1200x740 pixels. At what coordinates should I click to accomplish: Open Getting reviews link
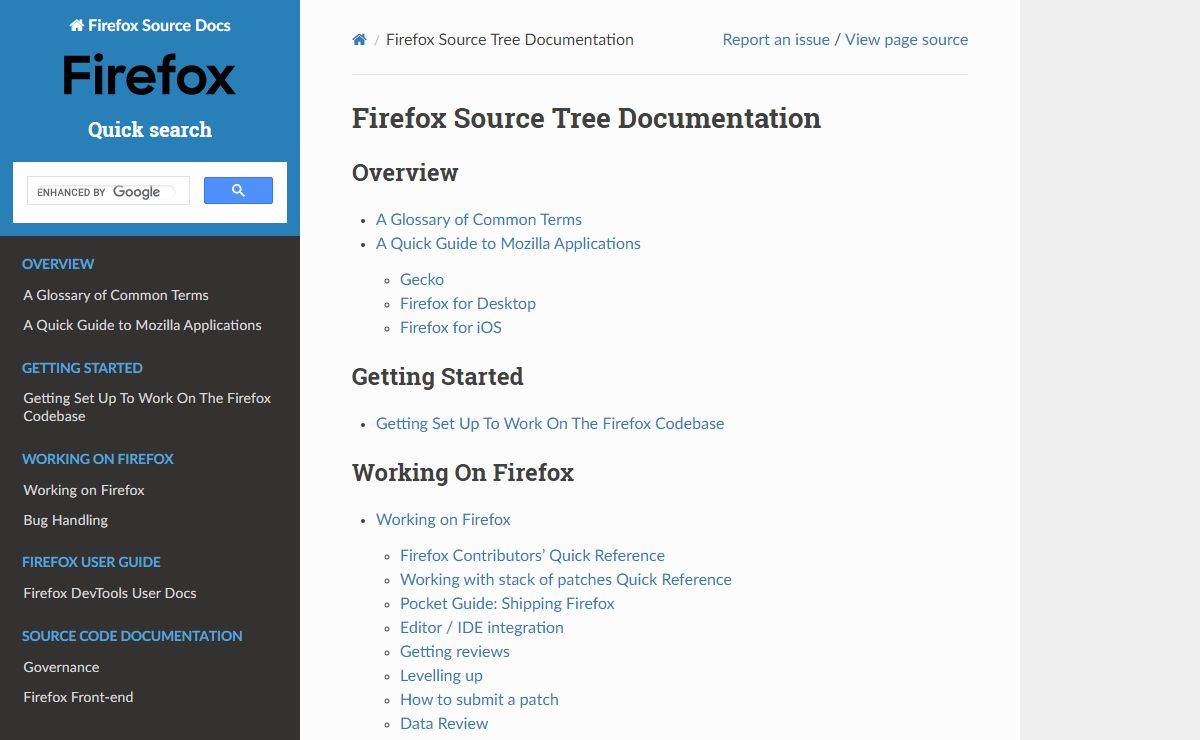tap(455, 651)
